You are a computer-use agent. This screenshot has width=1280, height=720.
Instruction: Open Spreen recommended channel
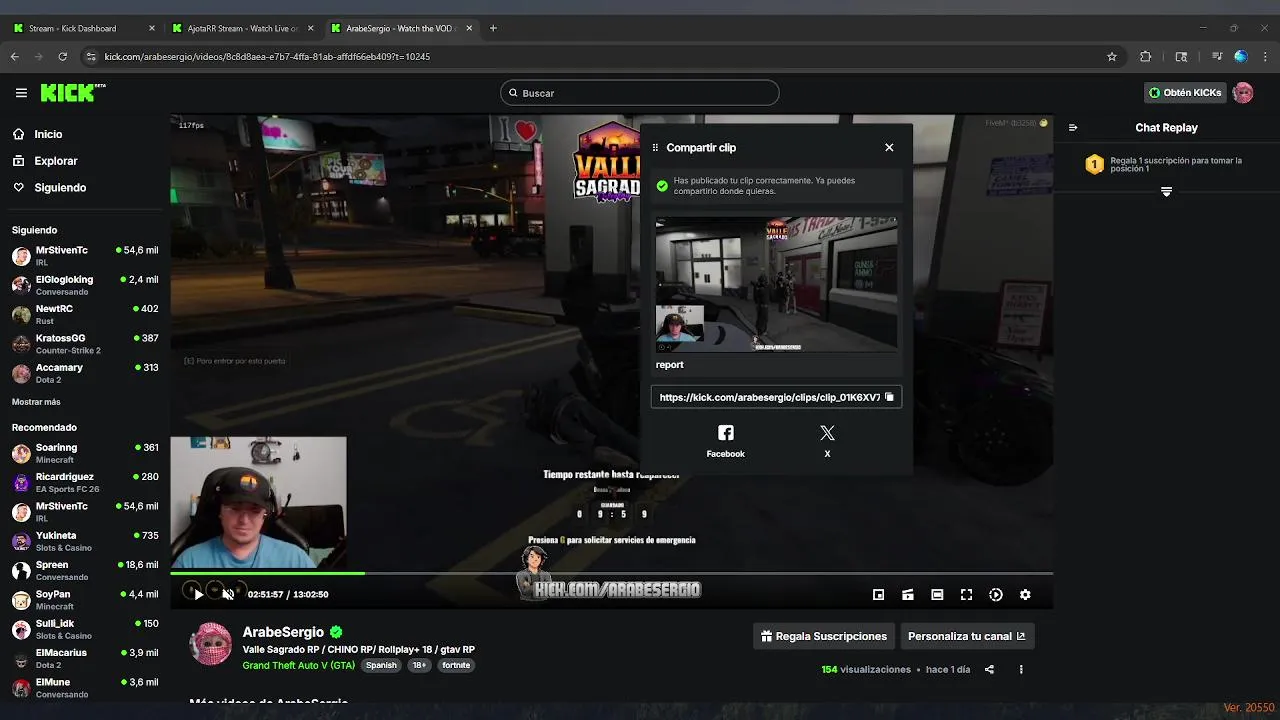click(x=85, y=570)
